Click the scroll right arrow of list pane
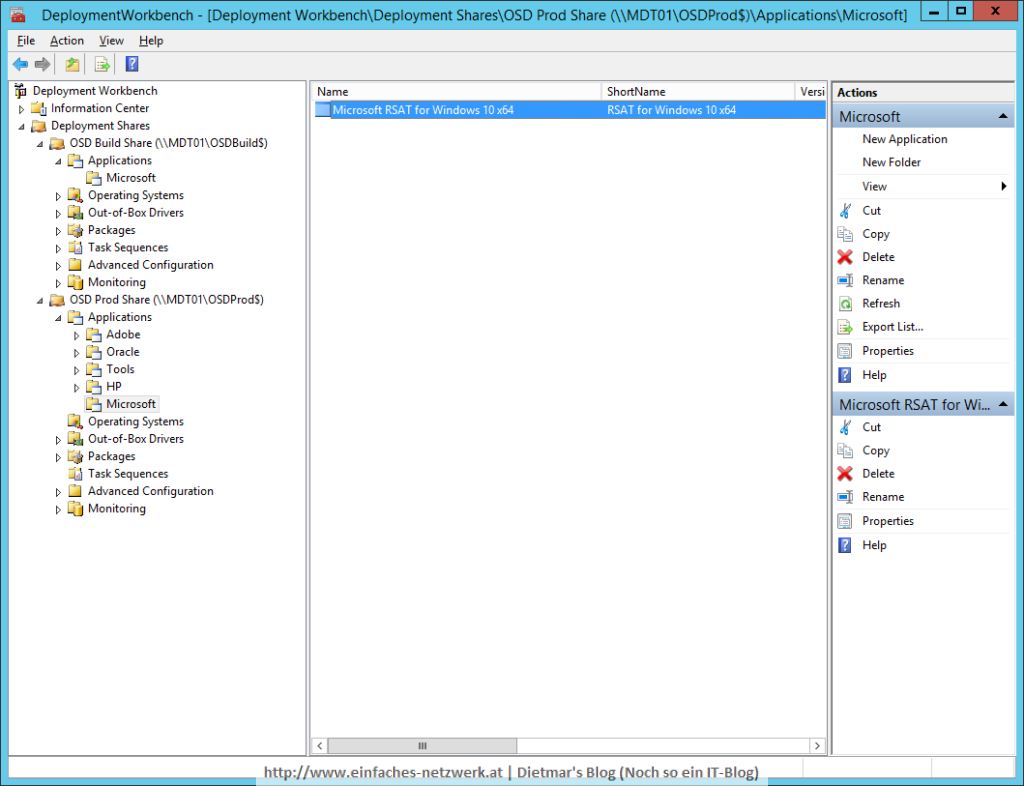The height and width of the screenshot is (786, 1024). [817, 746]
